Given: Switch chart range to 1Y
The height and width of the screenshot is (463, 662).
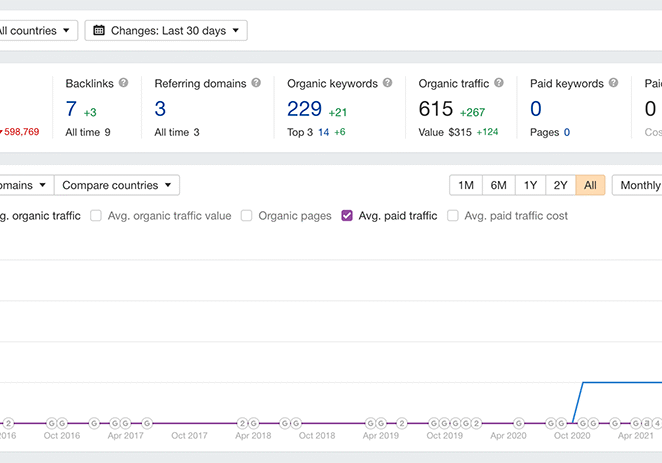Looking at the screenshot, I should (530, 185).
